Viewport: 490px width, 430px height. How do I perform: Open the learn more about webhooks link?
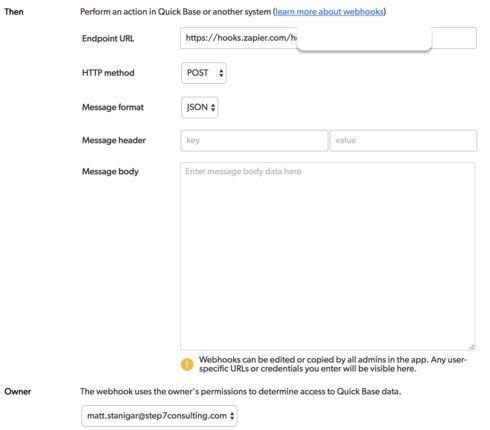pyautogui.click(x=329, y=12)
